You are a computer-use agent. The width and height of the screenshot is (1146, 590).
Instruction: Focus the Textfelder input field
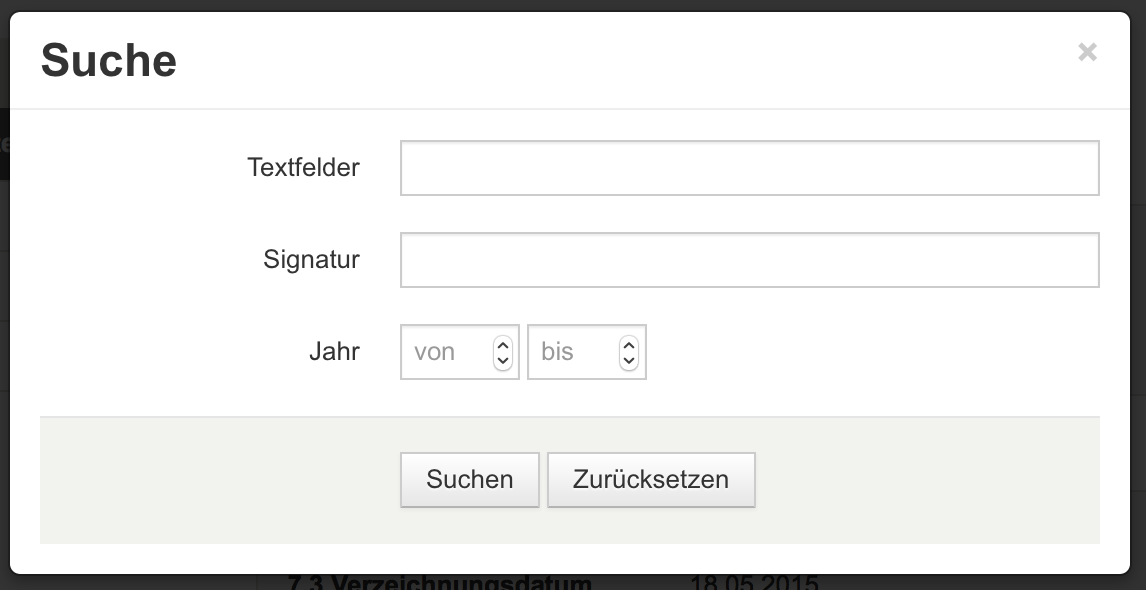(x=749, y=168)
